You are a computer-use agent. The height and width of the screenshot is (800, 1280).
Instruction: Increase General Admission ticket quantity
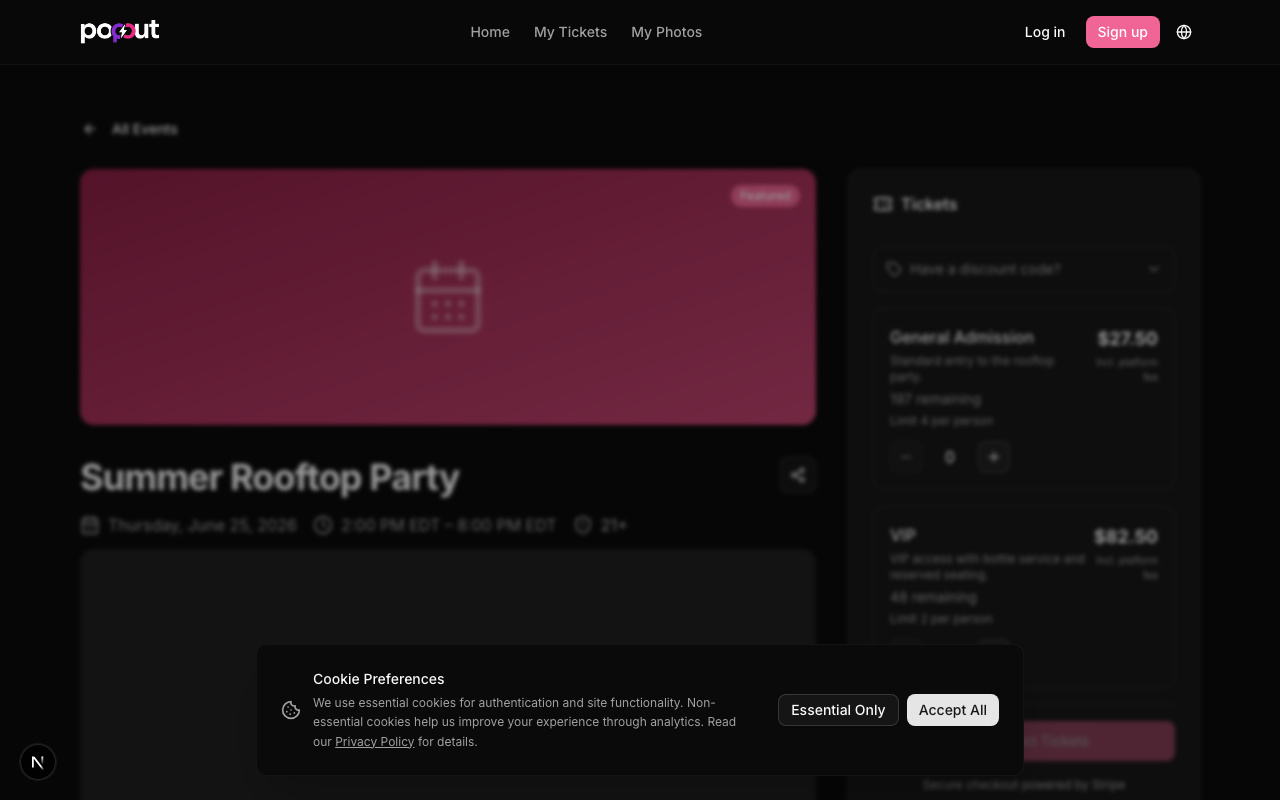point(994,457)
